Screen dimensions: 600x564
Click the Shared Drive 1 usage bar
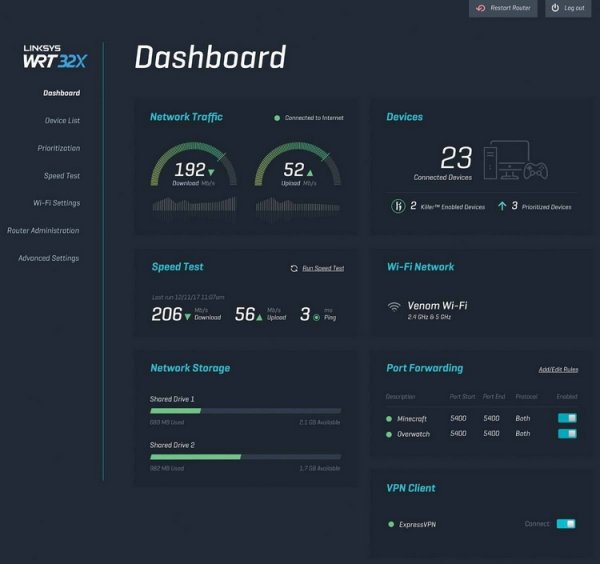[x=245, y=411]
